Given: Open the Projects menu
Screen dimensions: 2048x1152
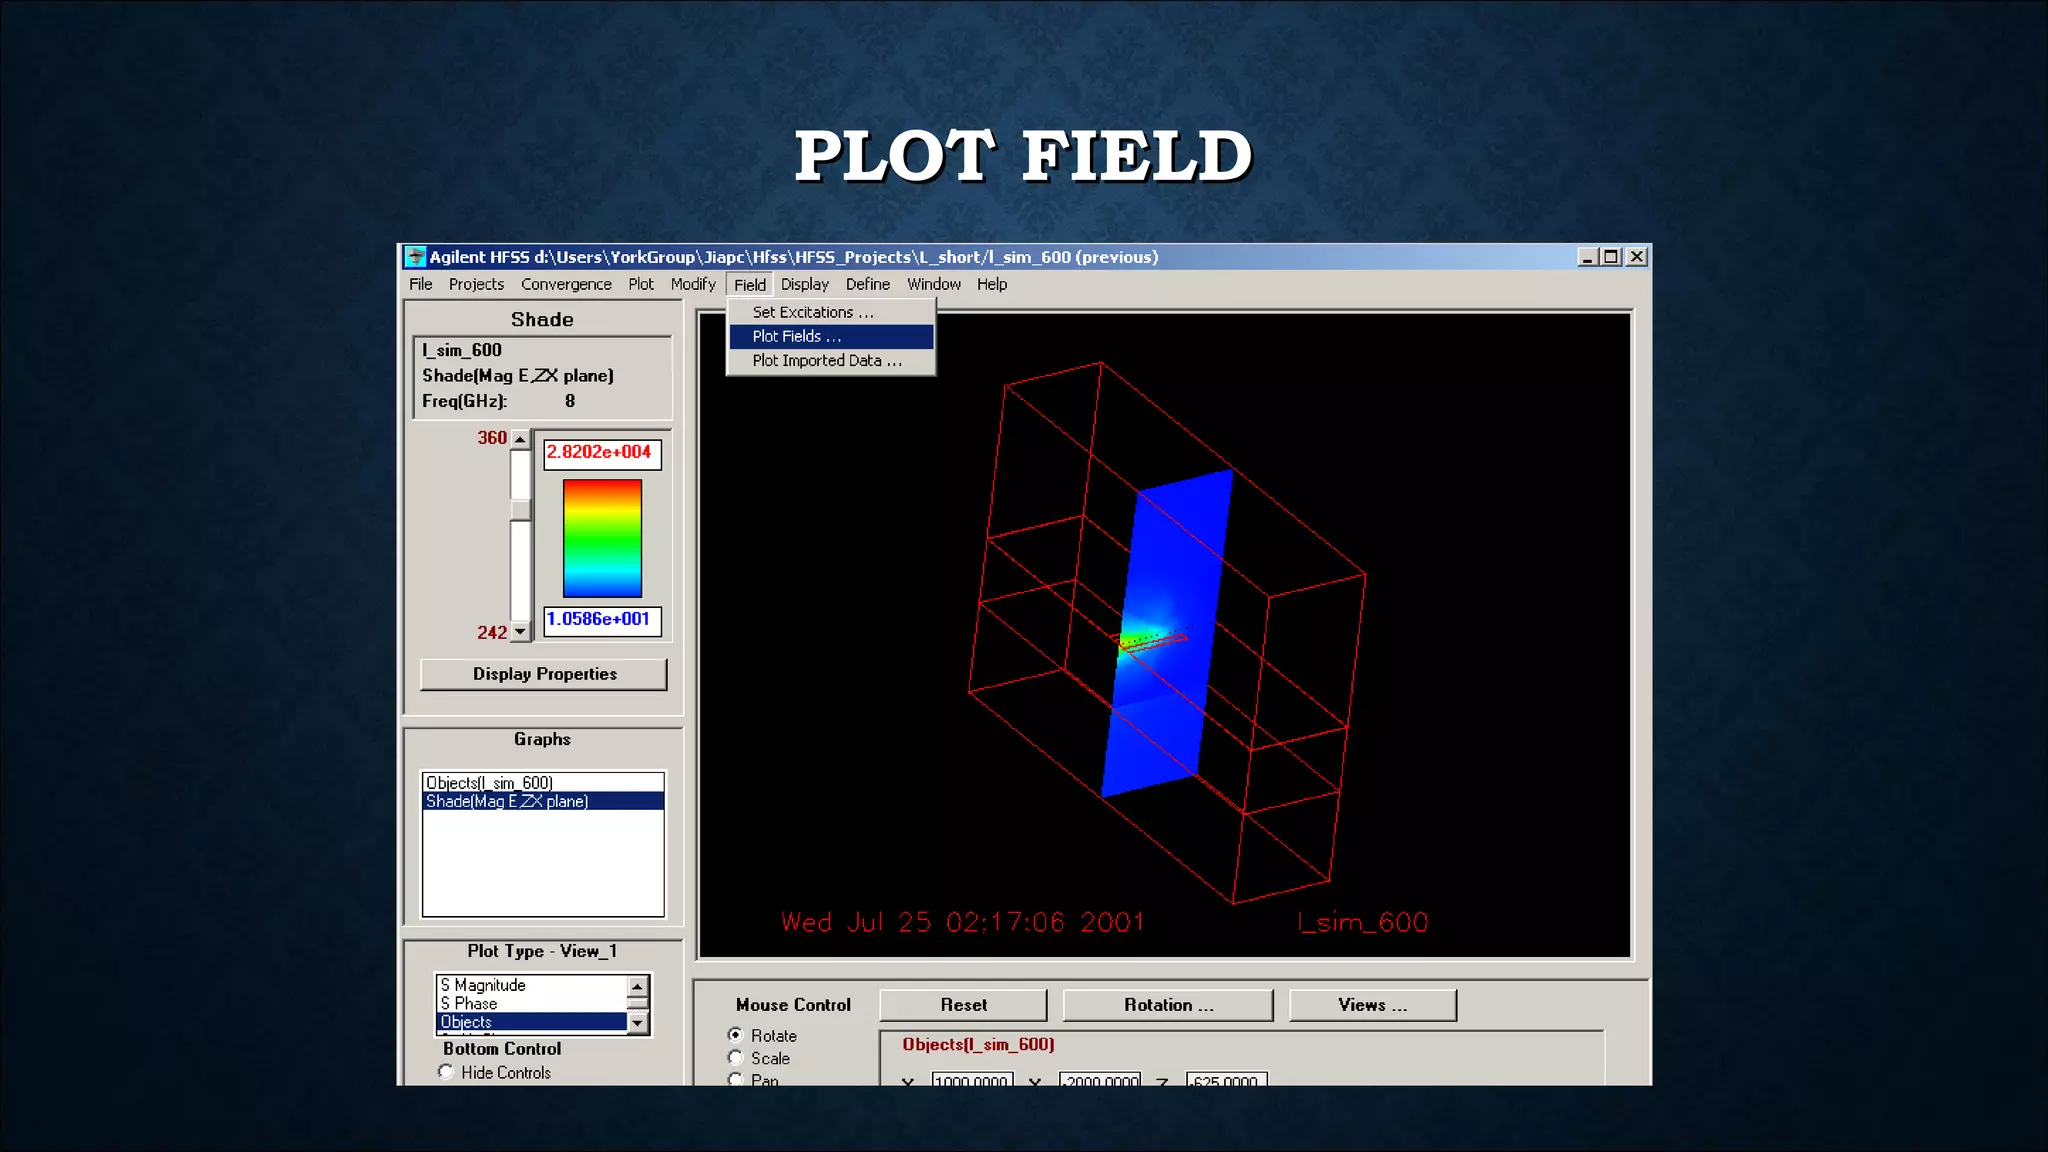Looking at the screenshot, I should coord(476,284).
